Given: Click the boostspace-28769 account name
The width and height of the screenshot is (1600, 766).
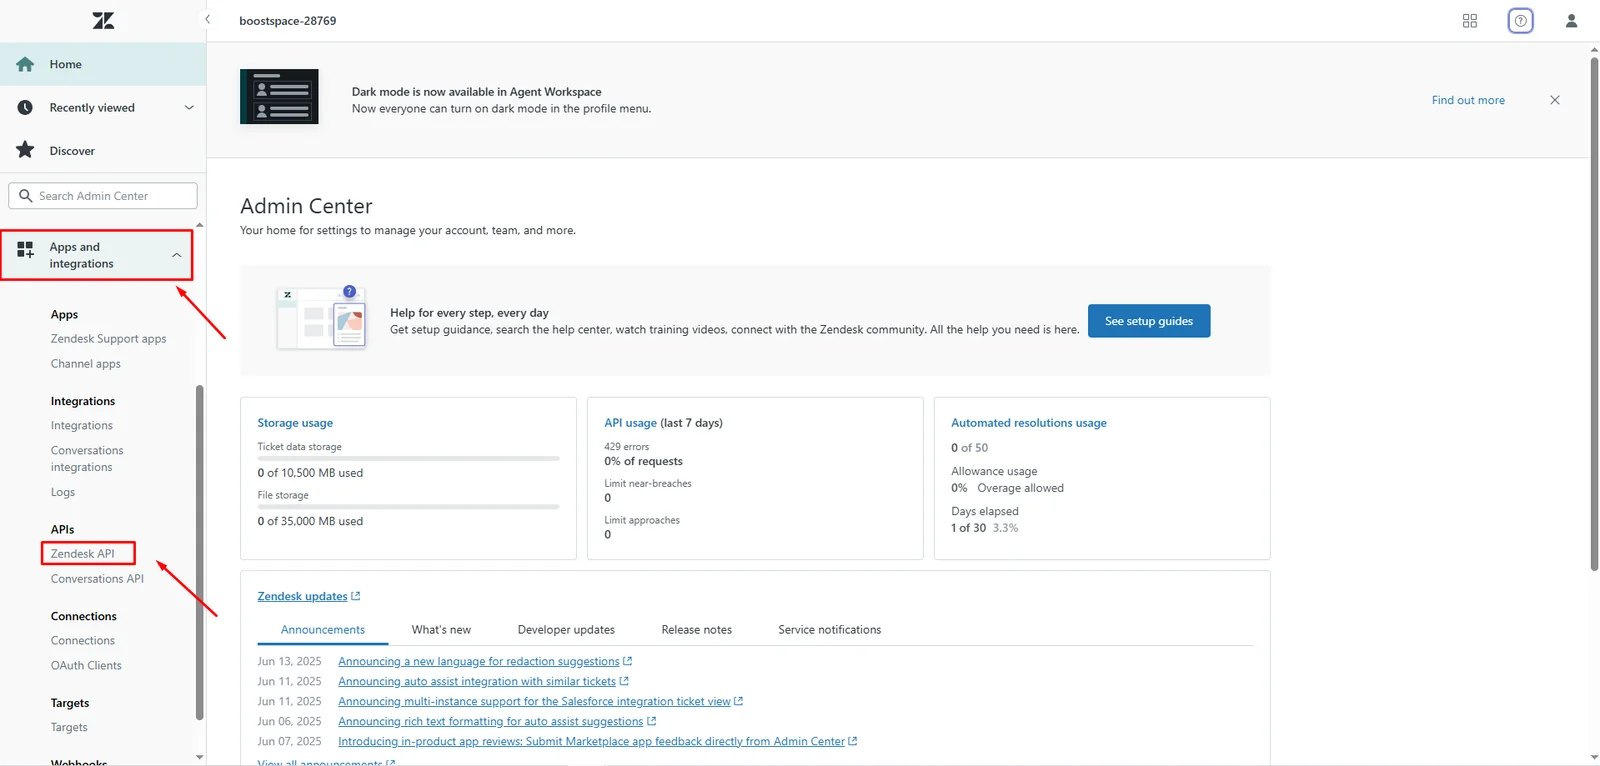Looking at the screenshot, I should pos(288,21).
